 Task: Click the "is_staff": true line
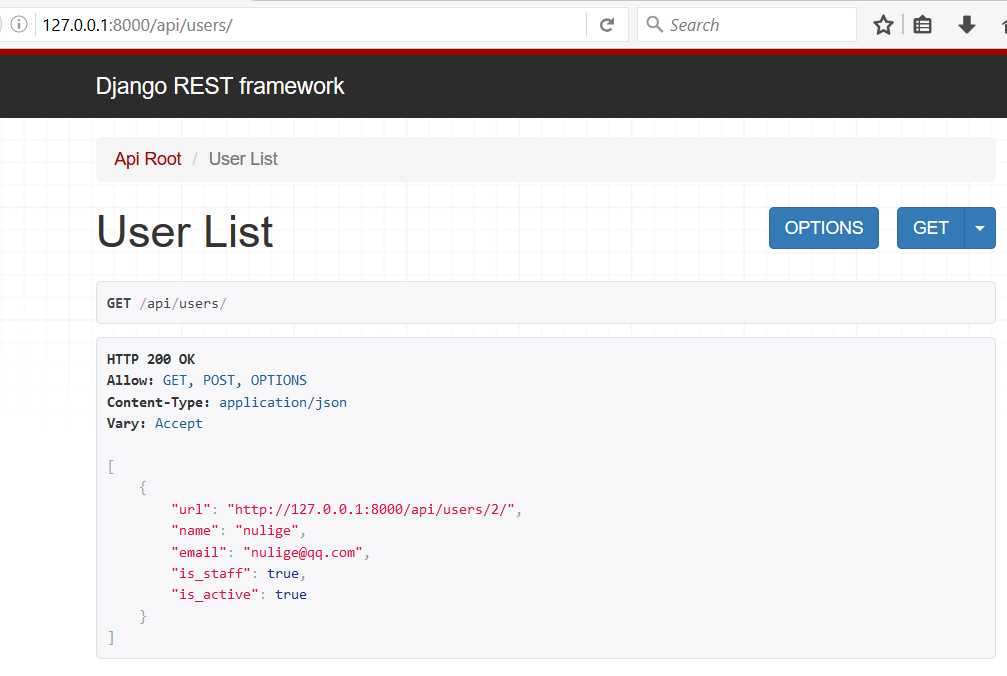238,573
